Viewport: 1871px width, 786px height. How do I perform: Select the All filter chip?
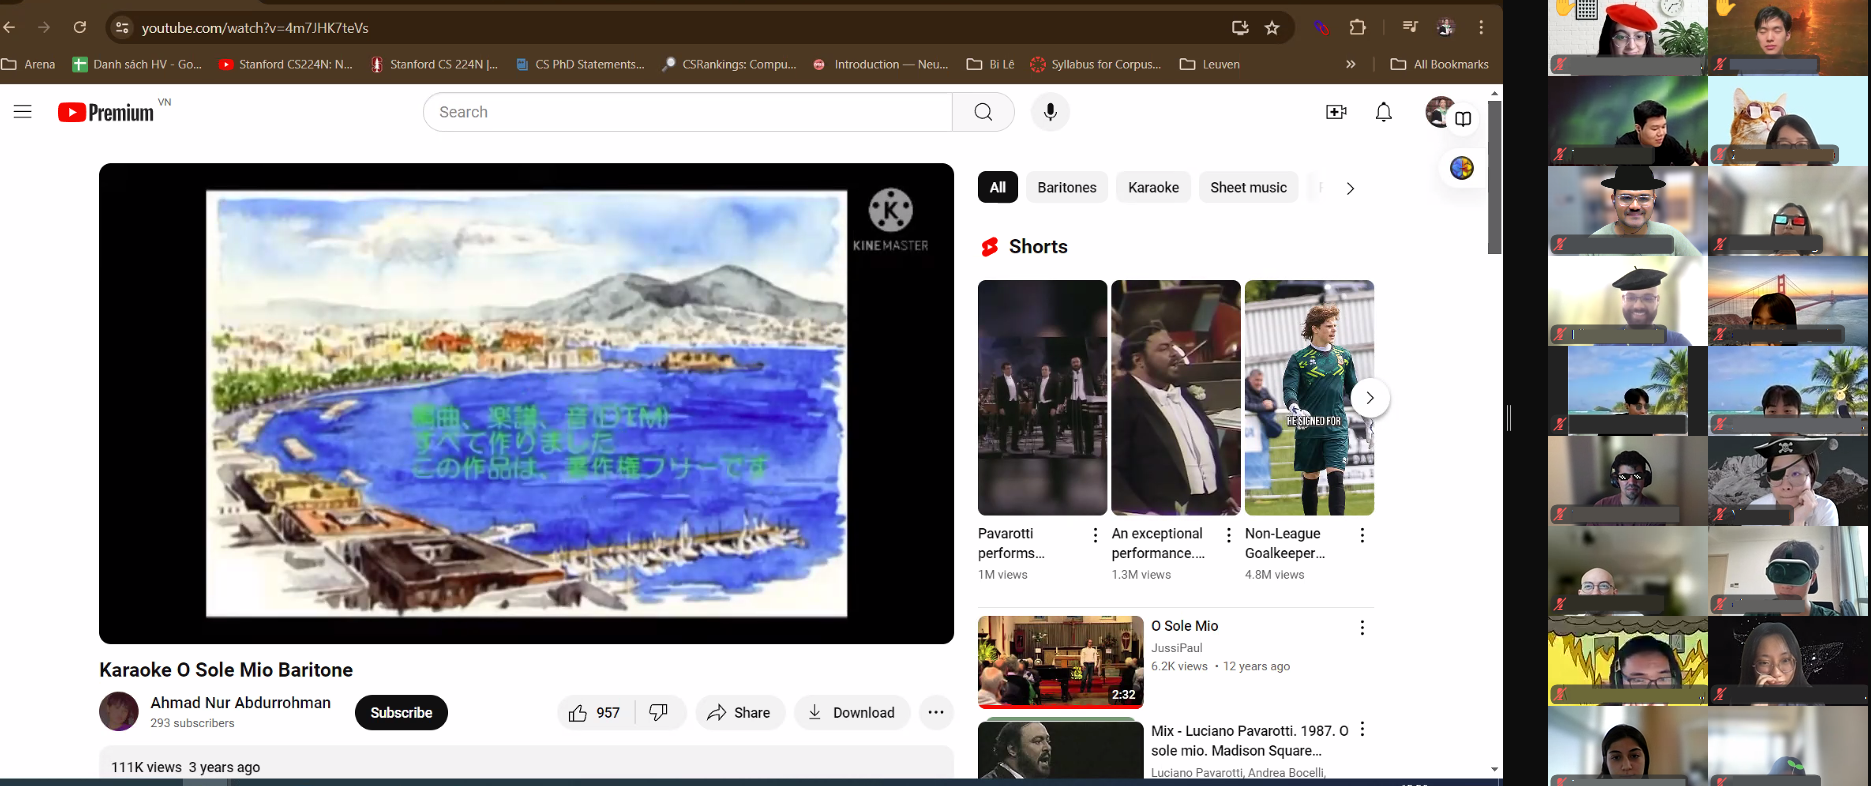(998, 187)
